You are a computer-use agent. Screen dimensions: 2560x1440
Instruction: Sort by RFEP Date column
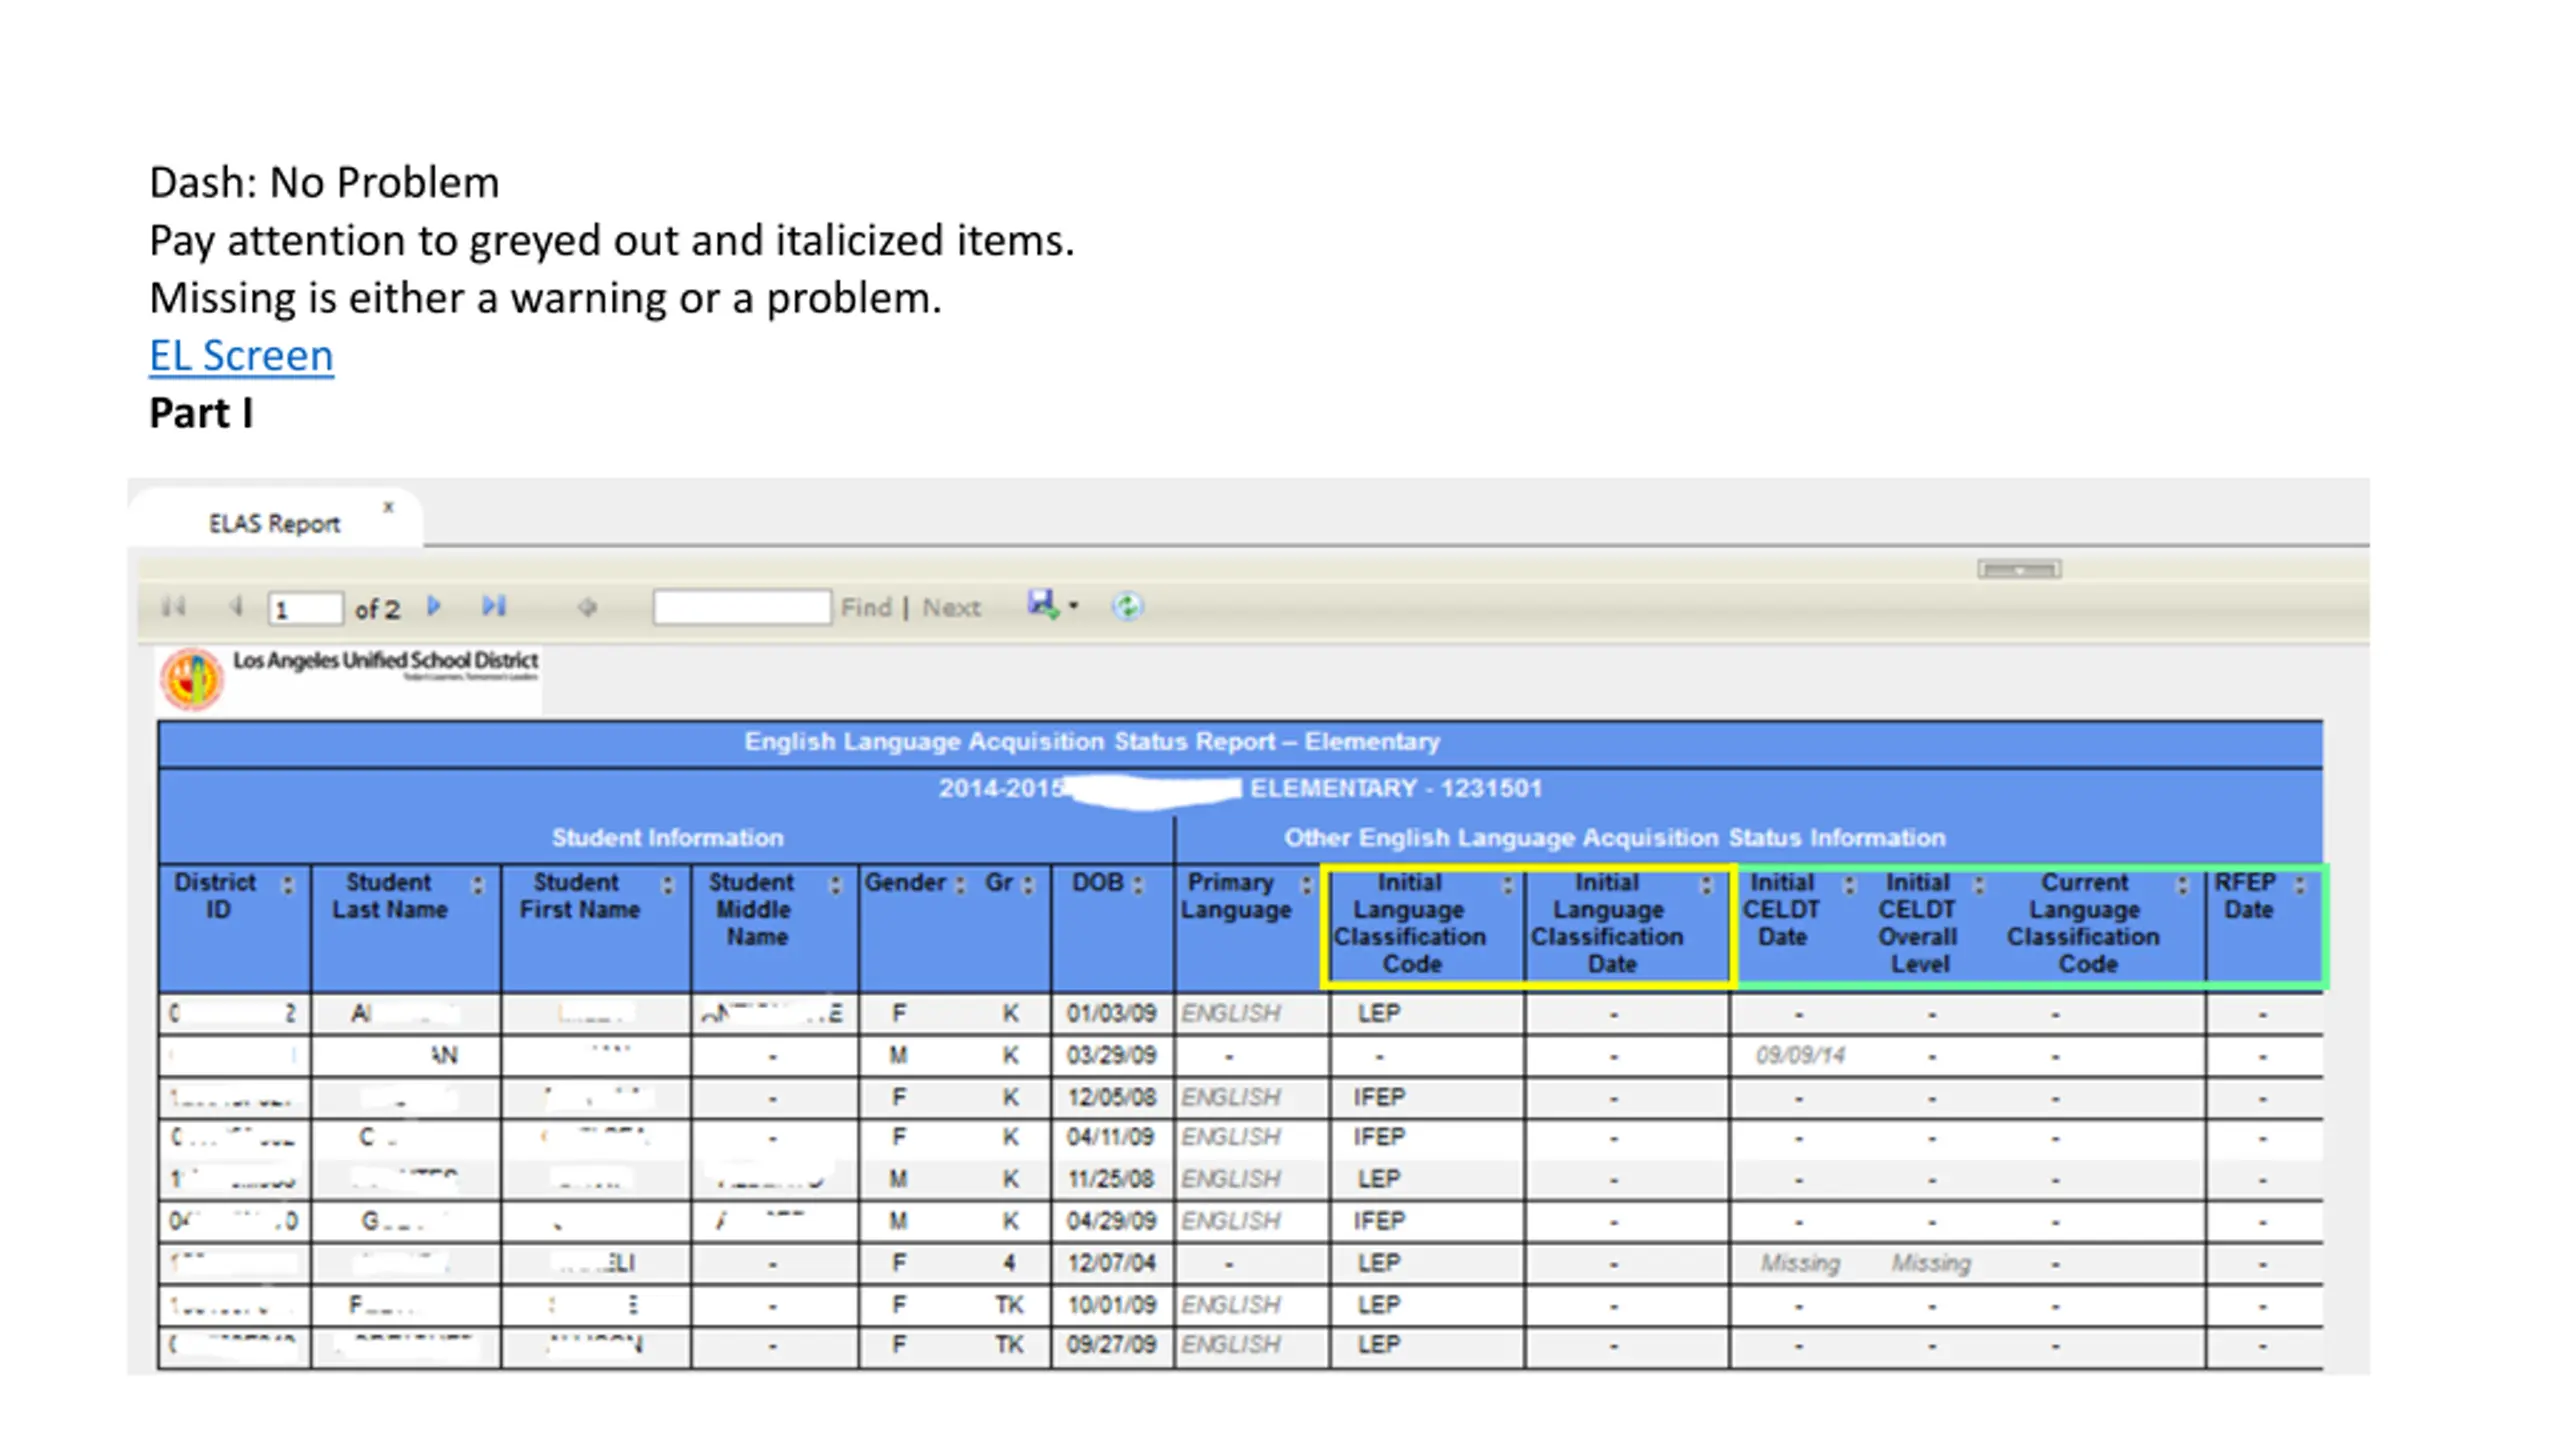click(x=2299, y=885)
